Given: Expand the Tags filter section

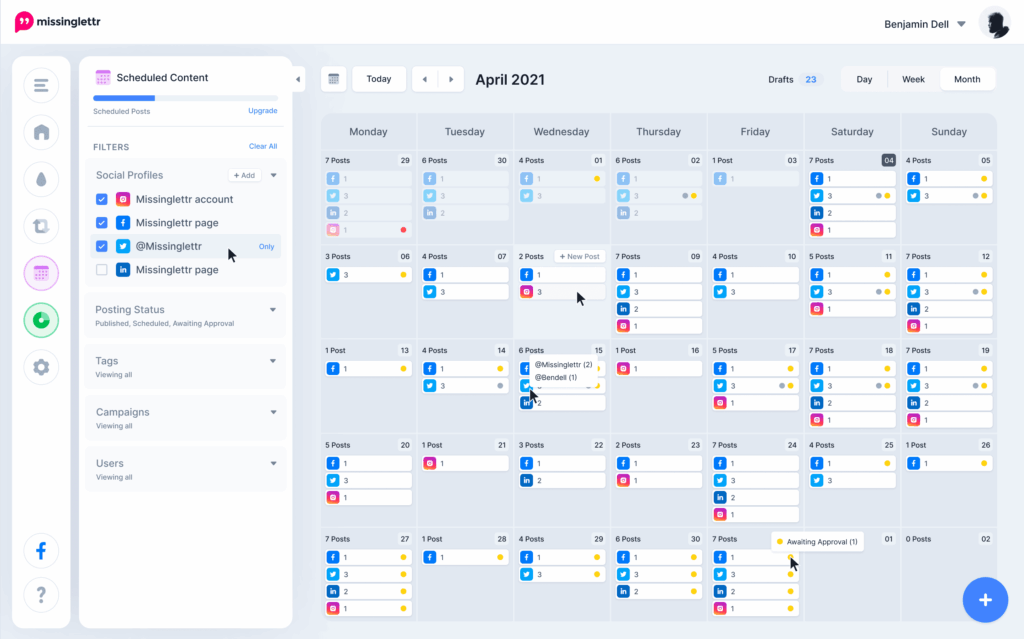Looking at the screenshot, I should click(x=273, y=361).
